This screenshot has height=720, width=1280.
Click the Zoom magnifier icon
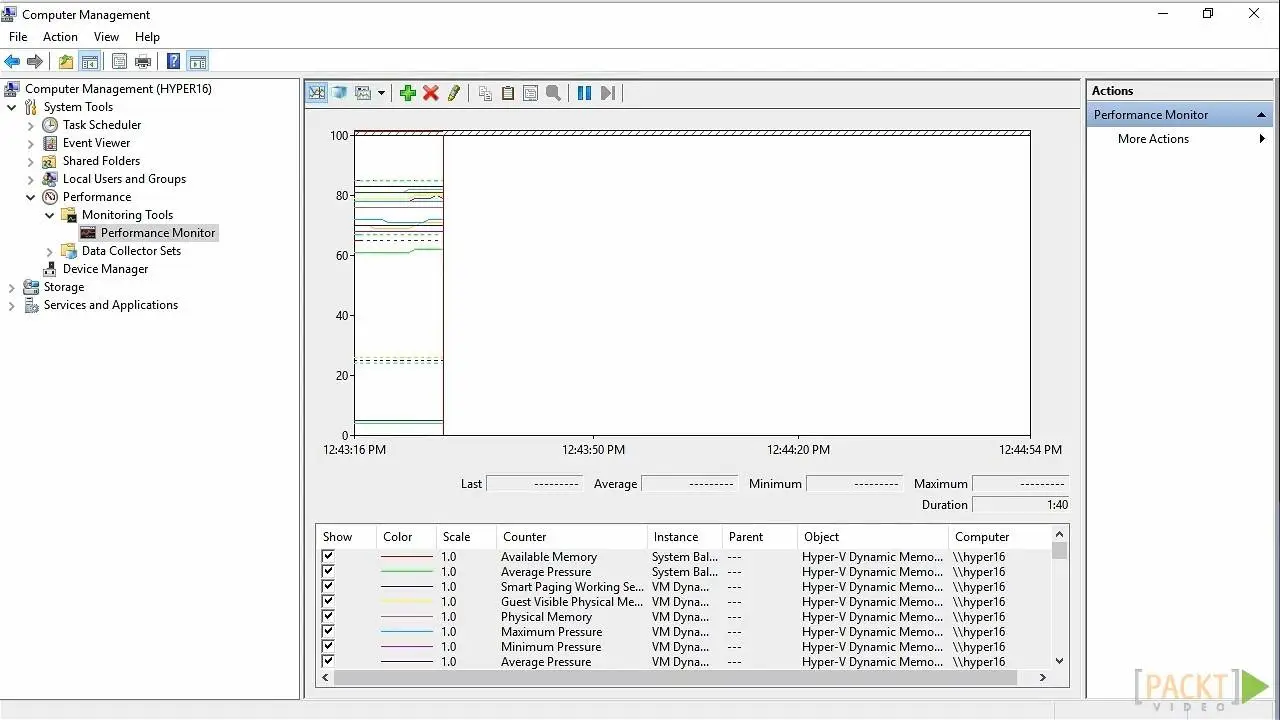point(553,93)
